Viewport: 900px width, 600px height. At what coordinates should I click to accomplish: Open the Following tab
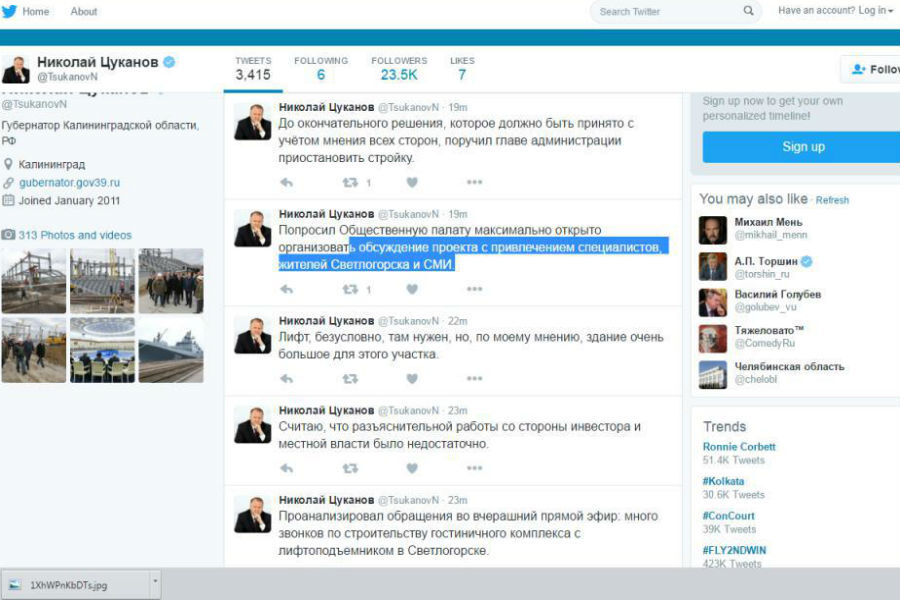coord(320,69)
